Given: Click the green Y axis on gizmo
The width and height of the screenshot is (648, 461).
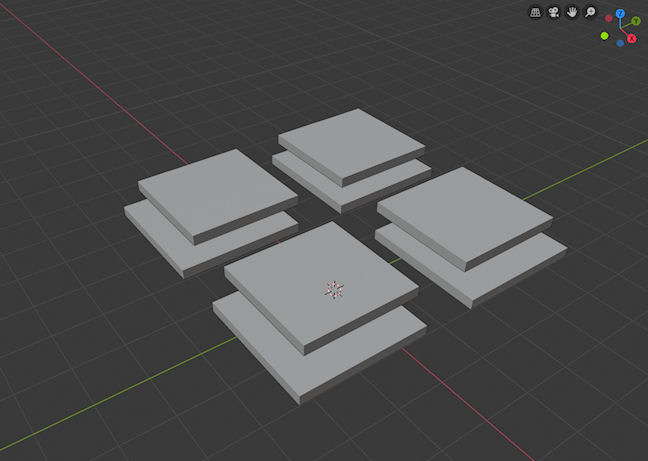Looking at the screenshot, I should point(636,21).
